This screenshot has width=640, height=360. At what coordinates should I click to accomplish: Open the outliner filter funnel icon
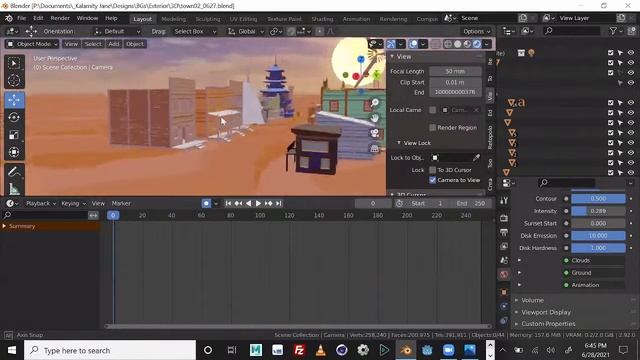[613, 31]
